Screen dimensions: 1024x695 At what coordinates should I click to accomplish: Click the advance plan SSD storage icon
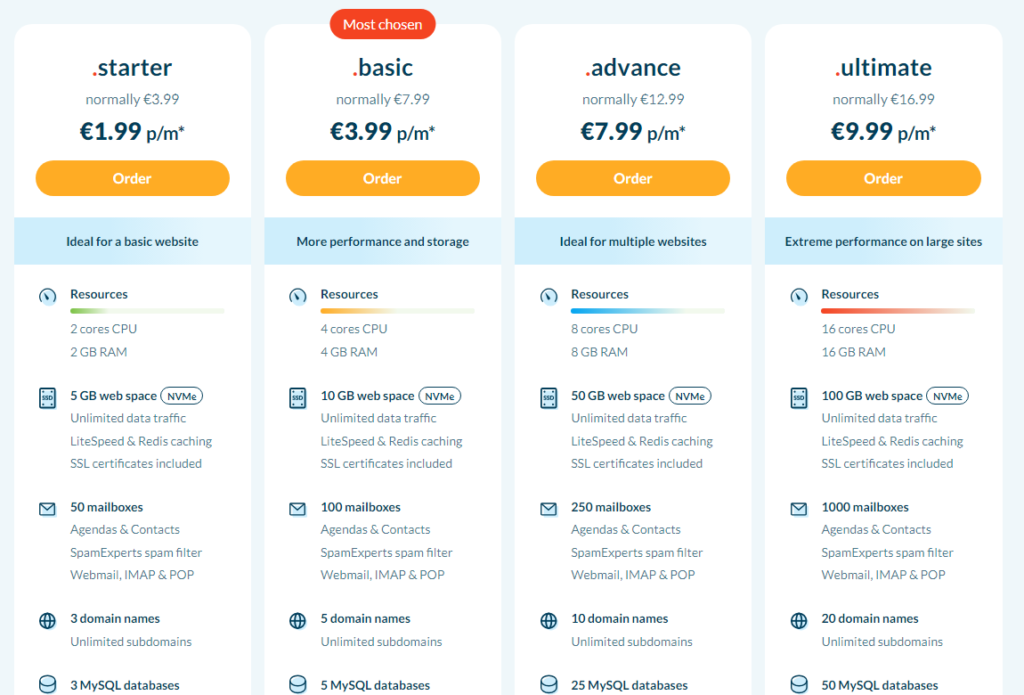pos(549,398)
